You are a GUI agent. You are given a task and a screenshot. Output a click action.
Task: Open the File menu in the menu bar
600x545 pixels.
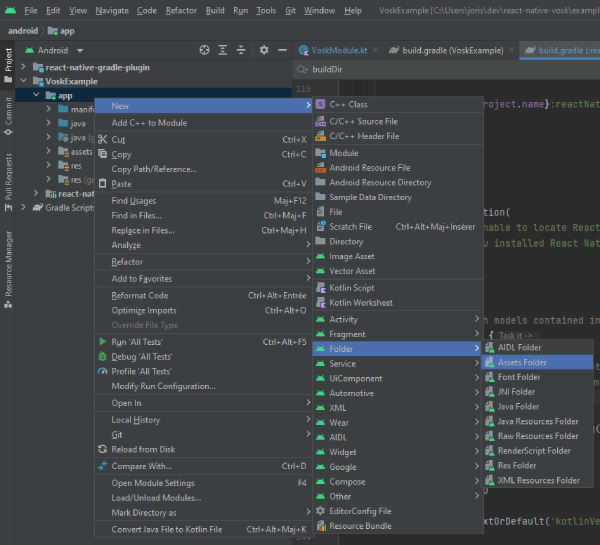31,10
